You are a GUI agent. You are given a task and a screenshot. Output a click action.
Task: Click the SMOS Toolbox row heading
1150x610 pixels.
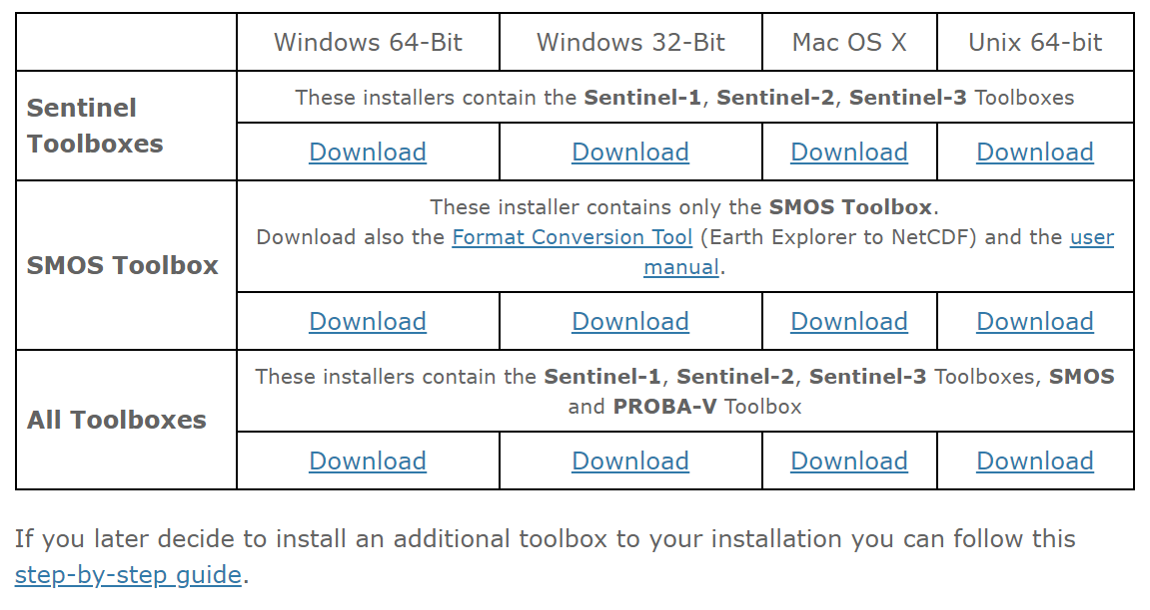point(123,265)
